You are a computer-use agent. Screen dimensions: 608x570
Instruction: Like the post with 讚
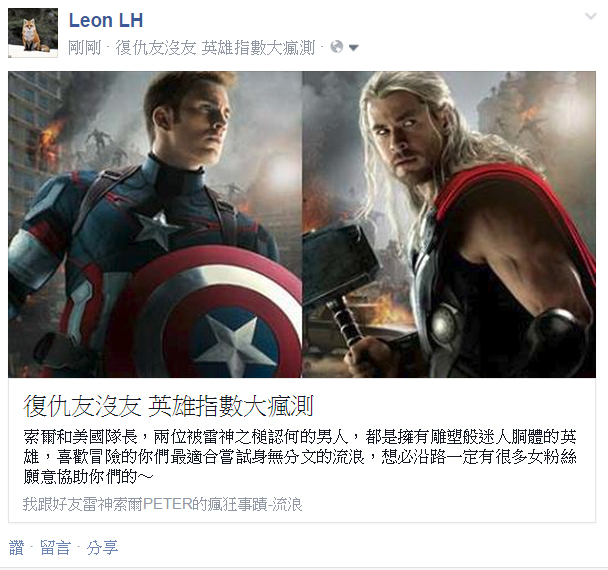pos(16,548)
